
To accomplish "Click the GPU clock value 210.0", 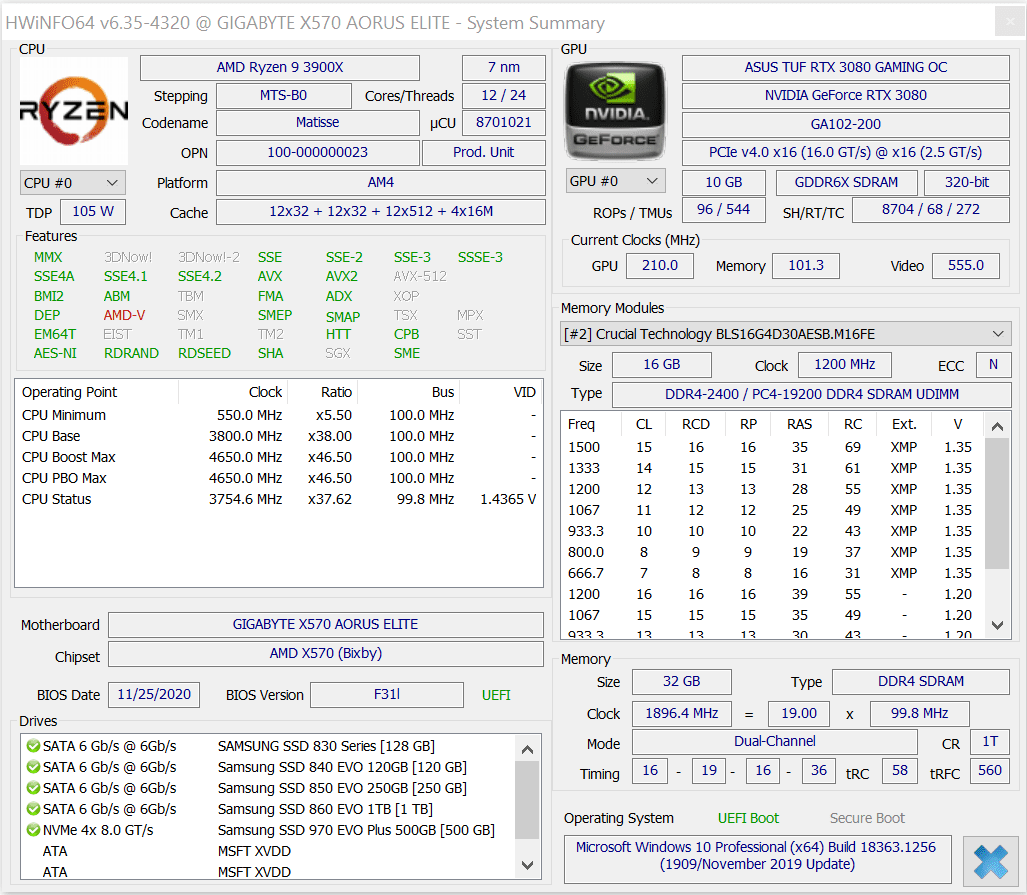I will (660, 265).
